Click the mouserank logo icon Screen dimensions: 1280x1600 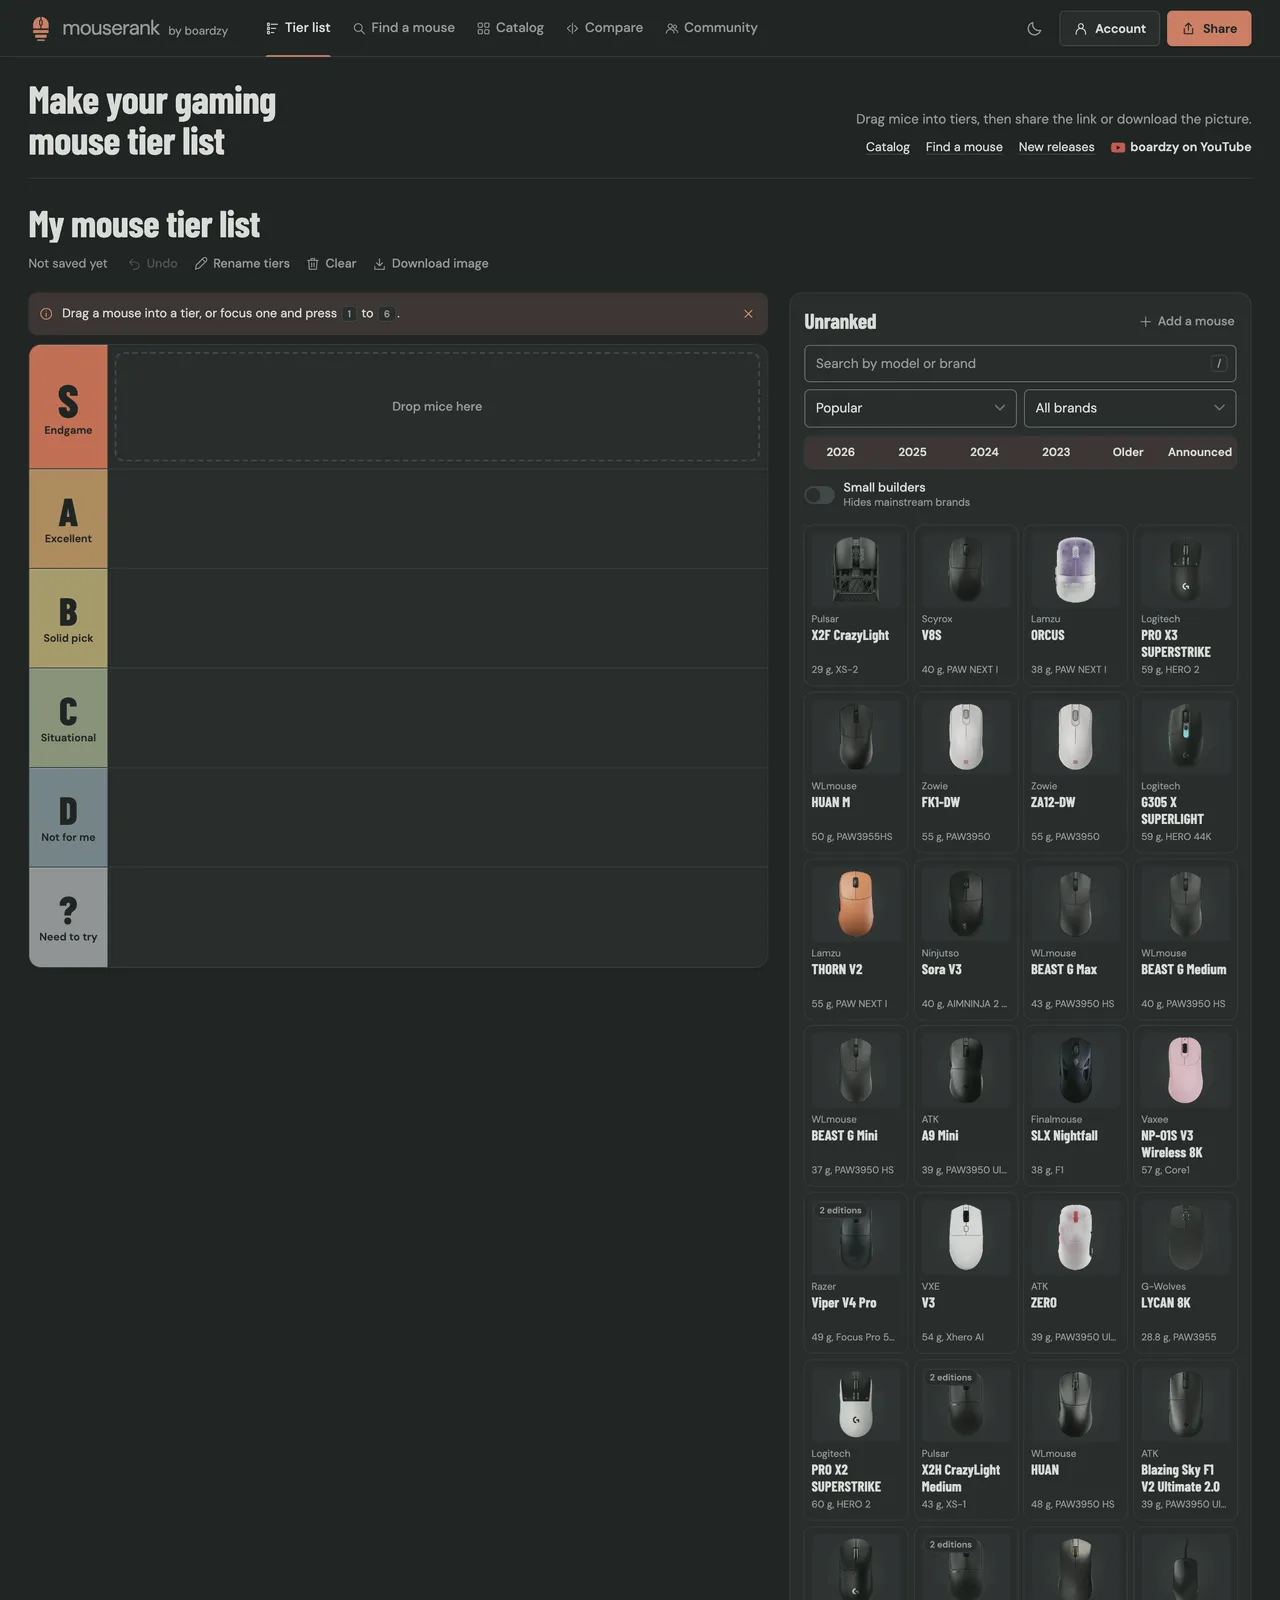coord(40,28)
